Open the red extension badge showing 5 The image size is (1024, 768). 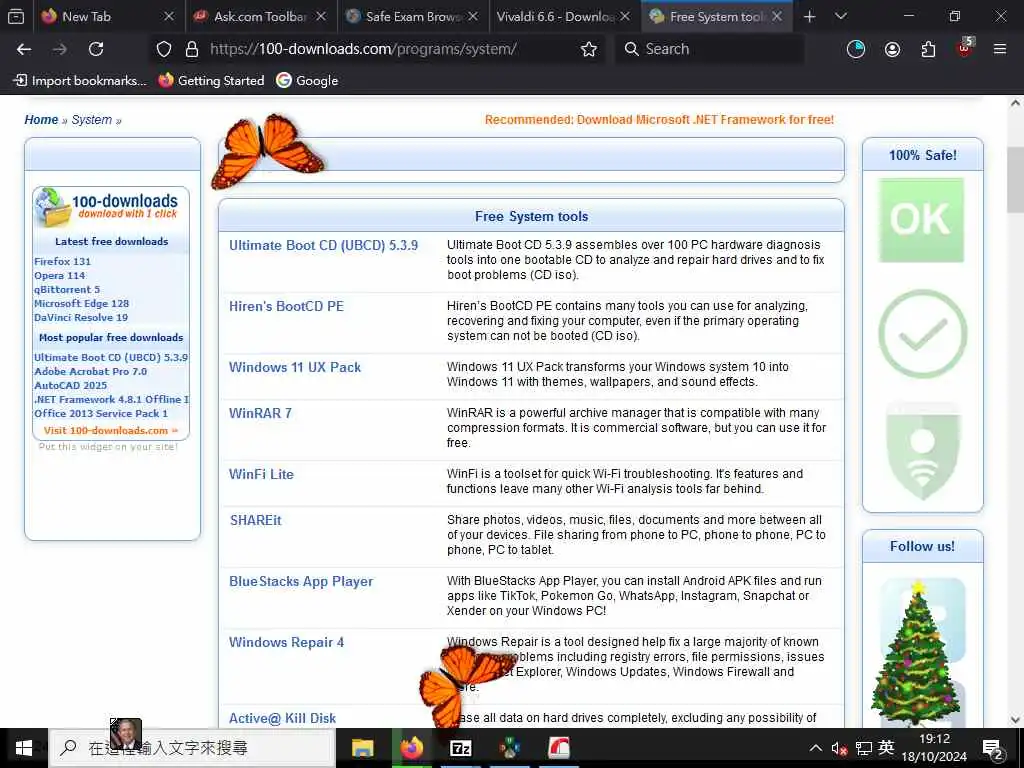tap(965, 47)
